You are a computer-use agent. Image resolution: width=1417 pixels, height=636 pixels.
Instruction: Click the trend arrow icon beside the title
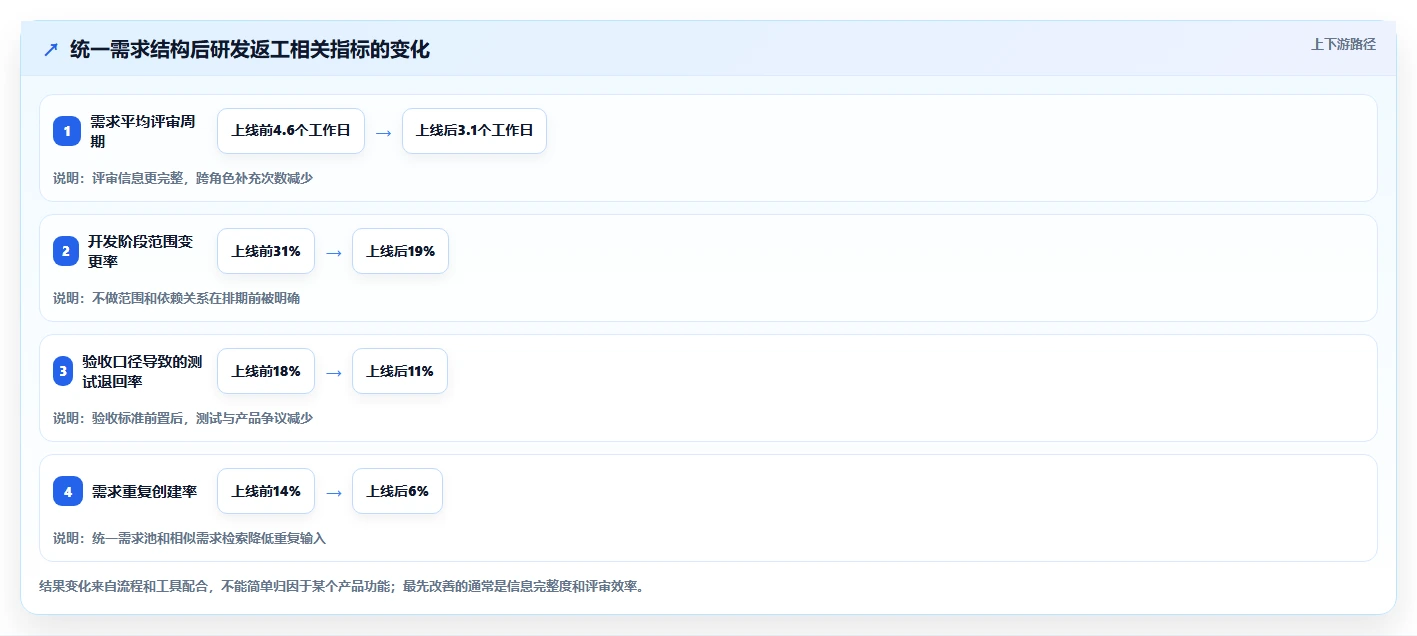pyautogui.click(x=51, y=49)
